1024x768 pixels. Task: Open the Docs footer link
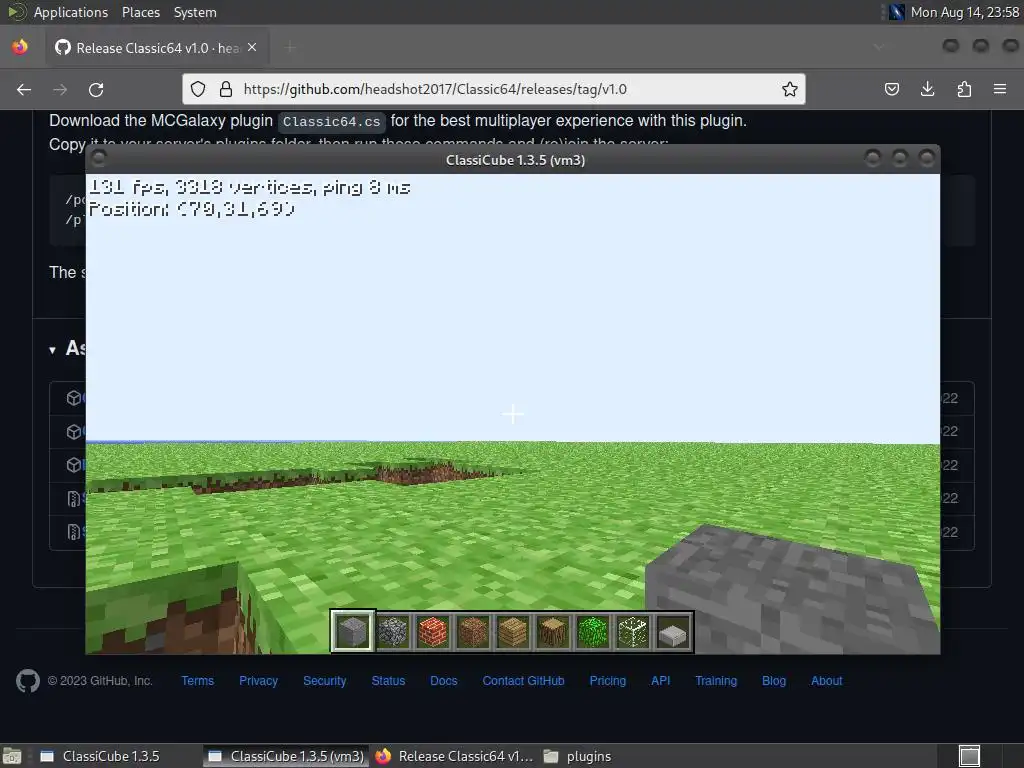pos(443,681)
